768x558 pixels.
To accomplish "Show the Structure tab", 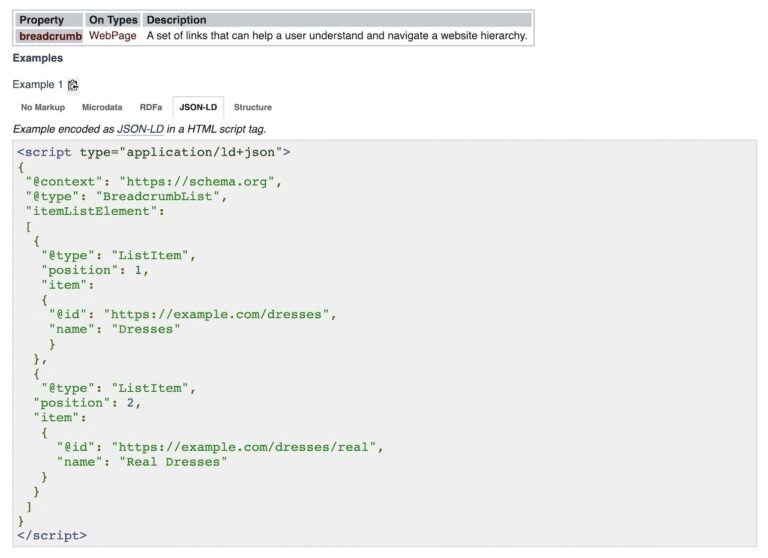I will tap(252, 107).
